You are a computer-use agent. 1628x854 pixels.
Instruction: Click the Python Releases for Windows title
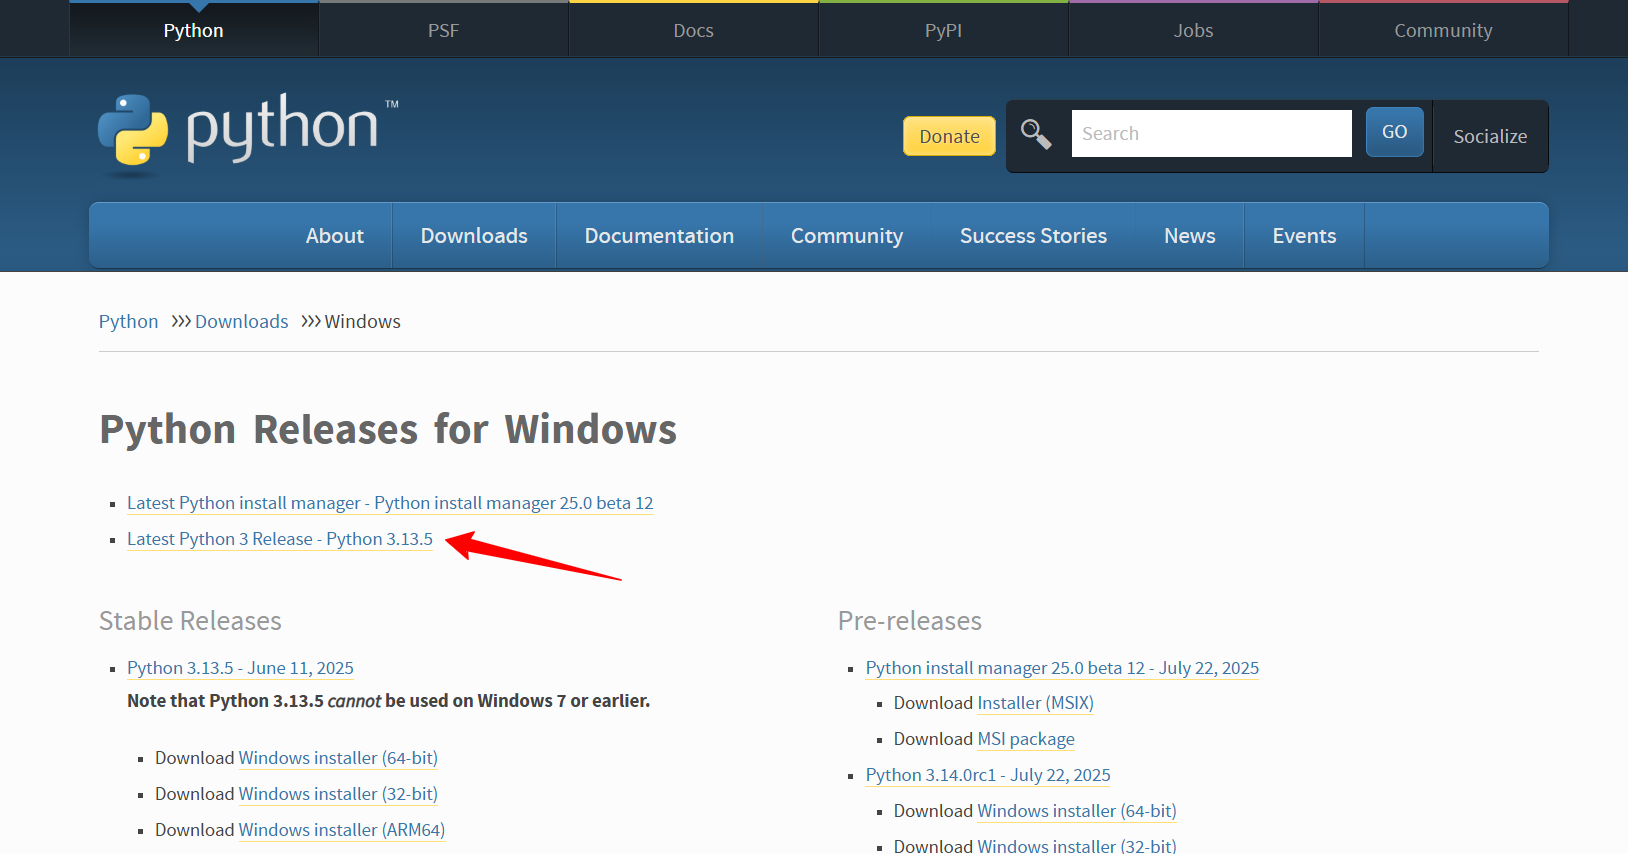388,430
